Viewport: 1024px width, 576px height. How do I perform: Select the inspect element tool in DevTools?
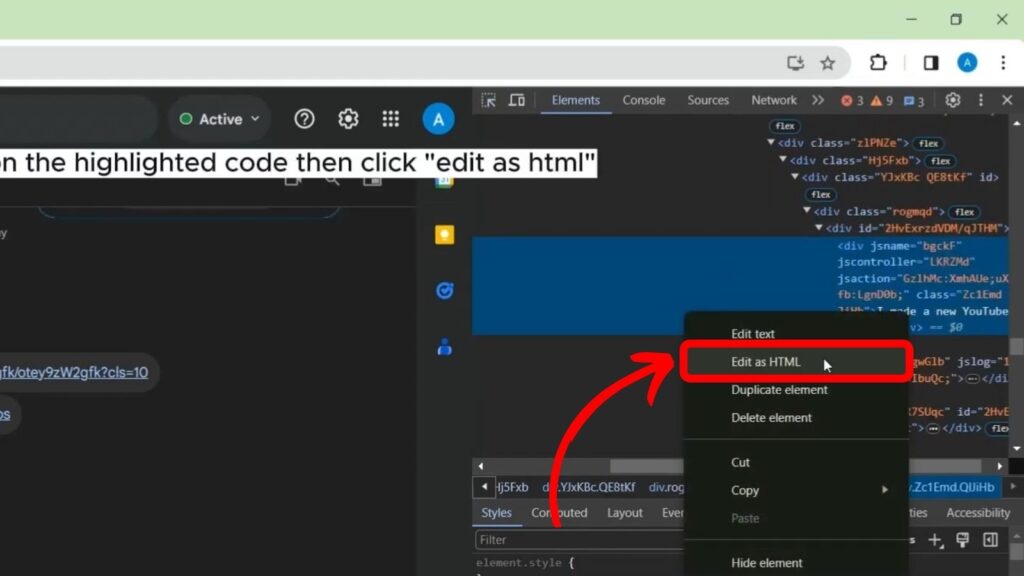(488, 100)
